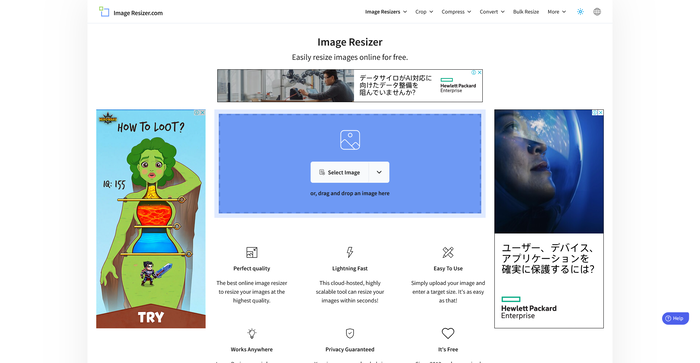This screenshot has height=363, width=700.
Task: Click the Hewlett Packard Enterprise logo in right ad
Action: [x=529, y=308]
